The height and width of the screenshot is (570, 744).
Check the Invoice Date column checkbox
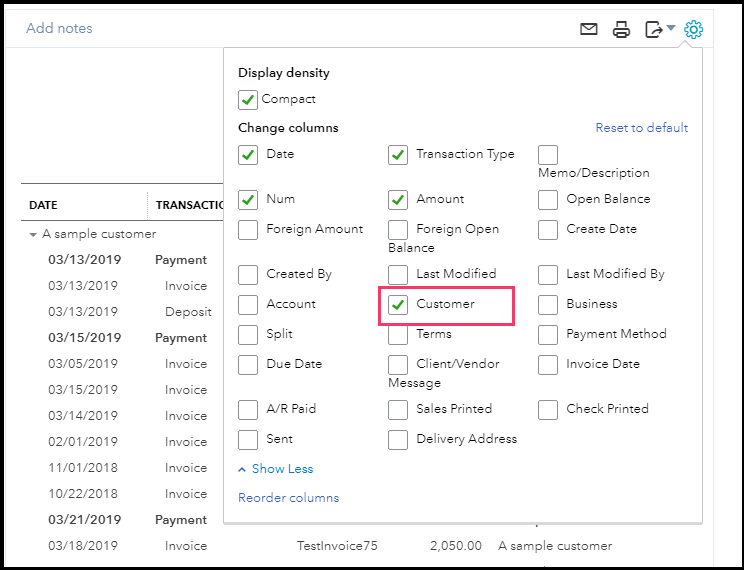[x=548, y=364]
